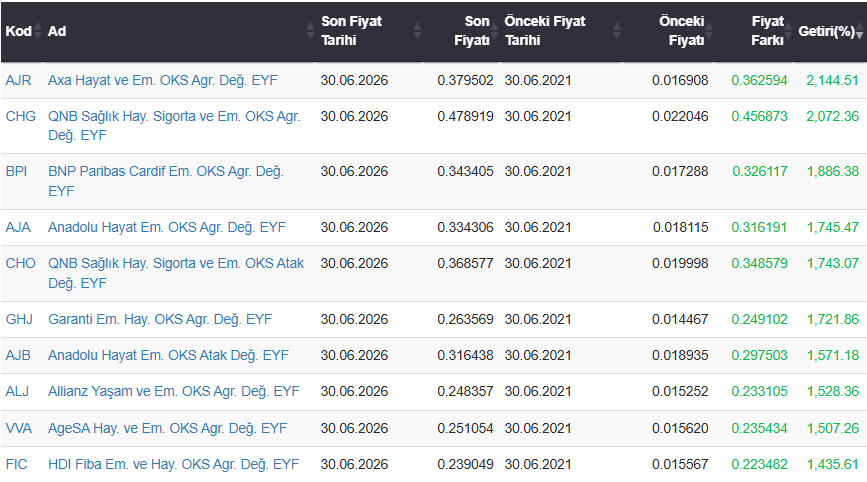Image resolution: width=867 pixels, height=482 pixels.
Task: Open Garanti Em. Hay. OKS fund
Action: coord(160,319)
